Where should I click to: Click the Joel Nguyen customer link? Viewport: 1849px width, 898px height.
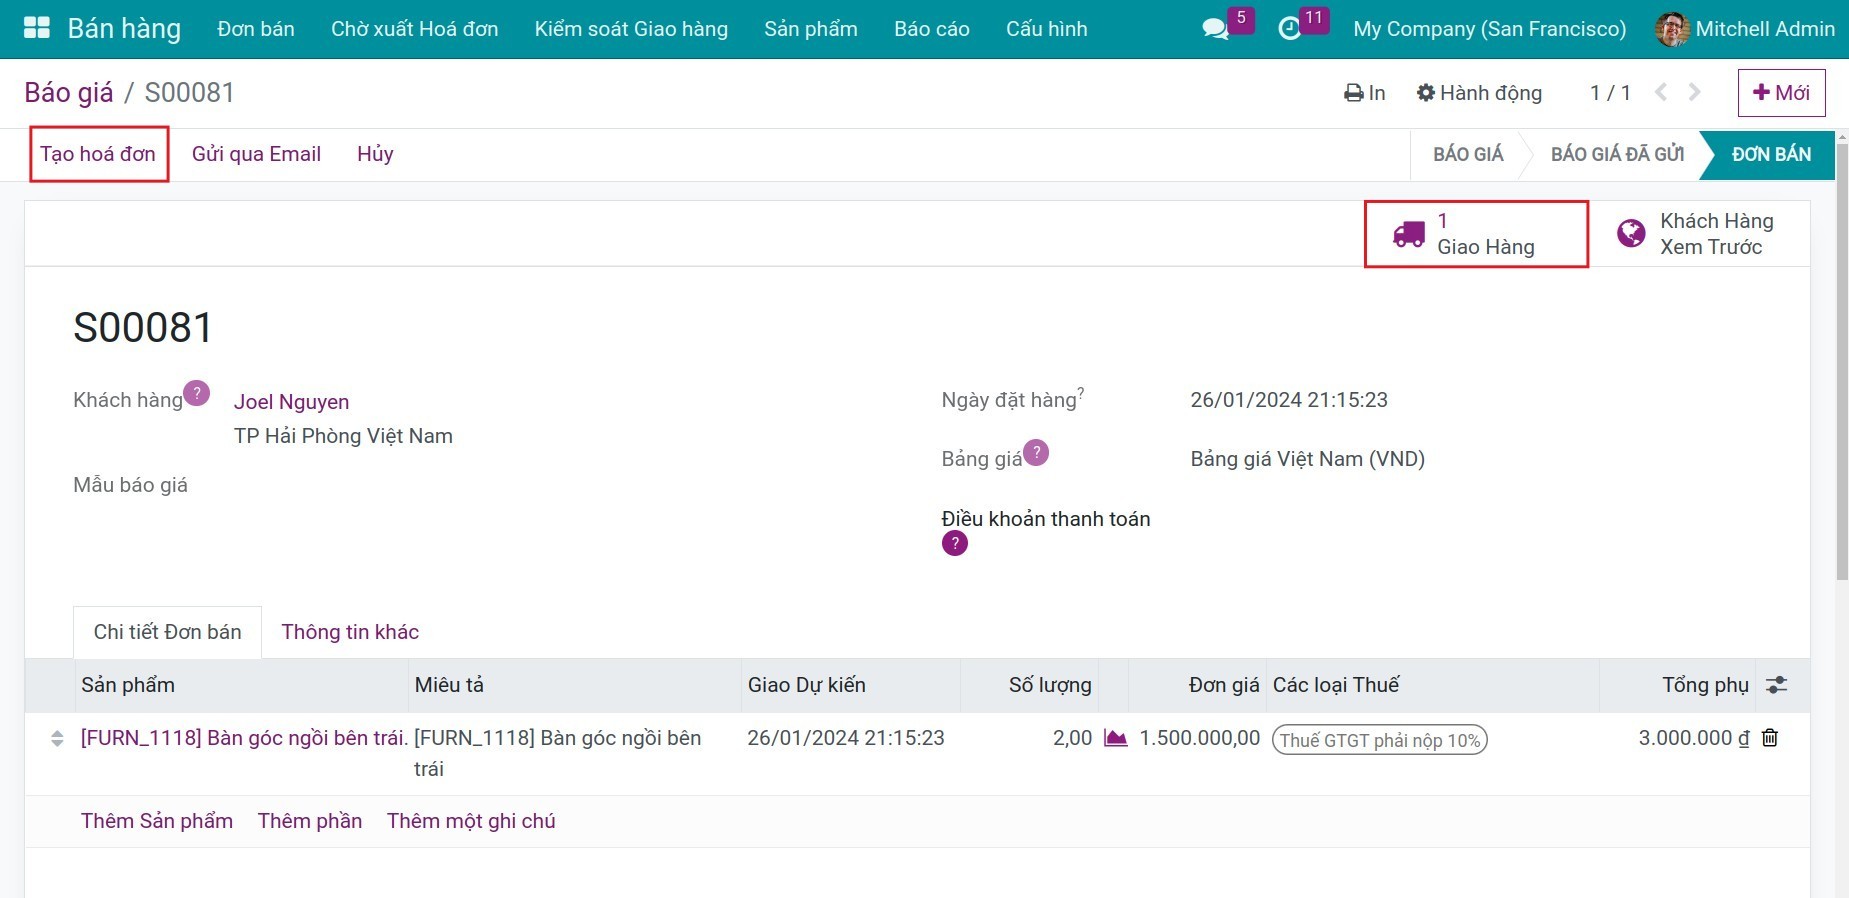click(291, 402)
